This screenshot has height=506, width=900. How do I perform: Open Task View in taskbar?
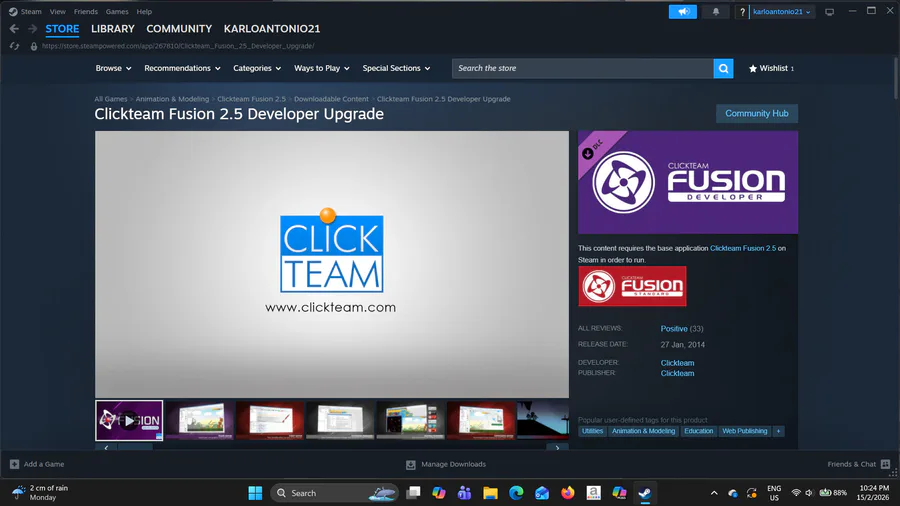click(x=413, y=493)
